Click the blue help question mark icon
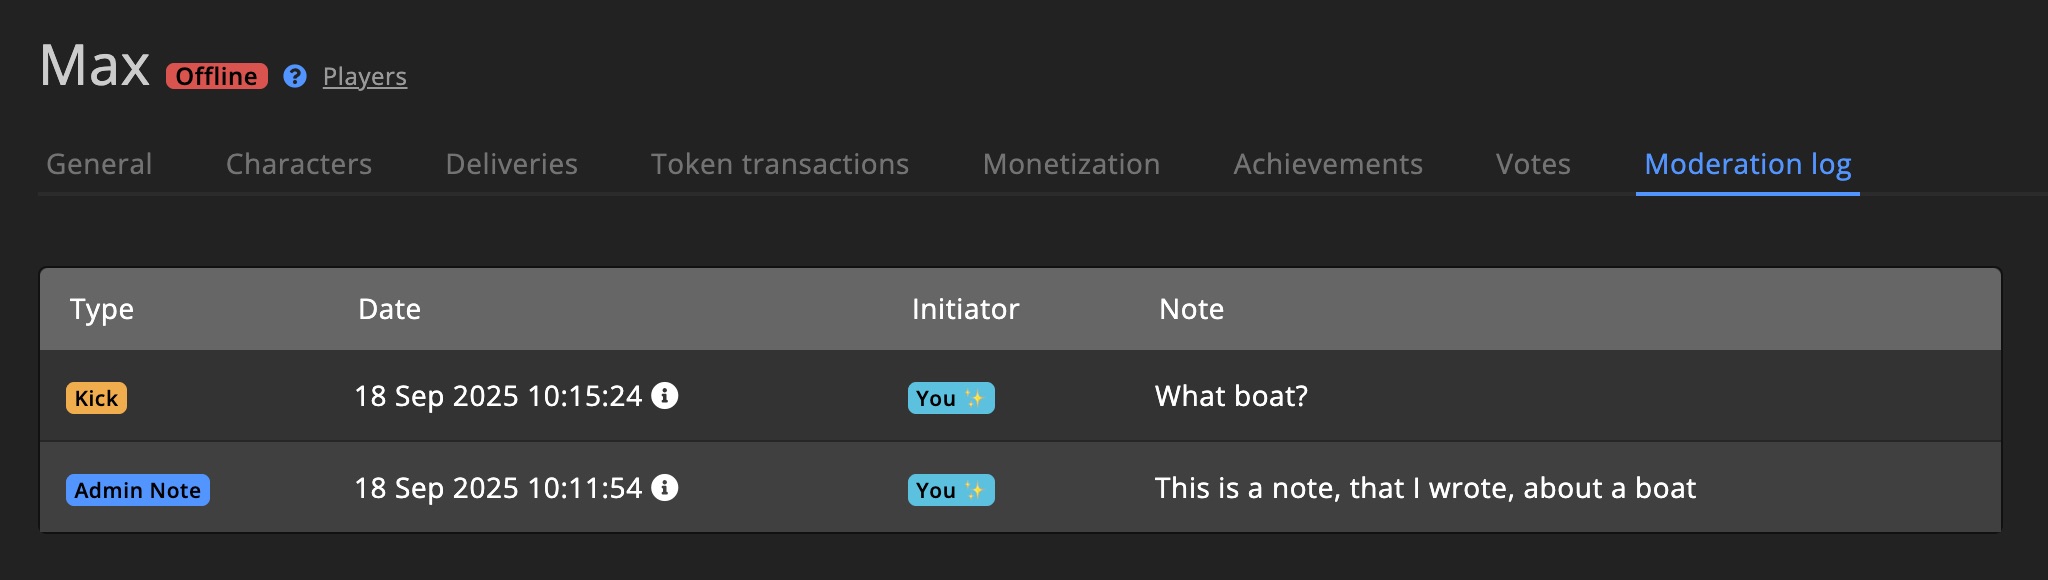Viewport: 2048px width, 580px height. [x=295, y=76]
